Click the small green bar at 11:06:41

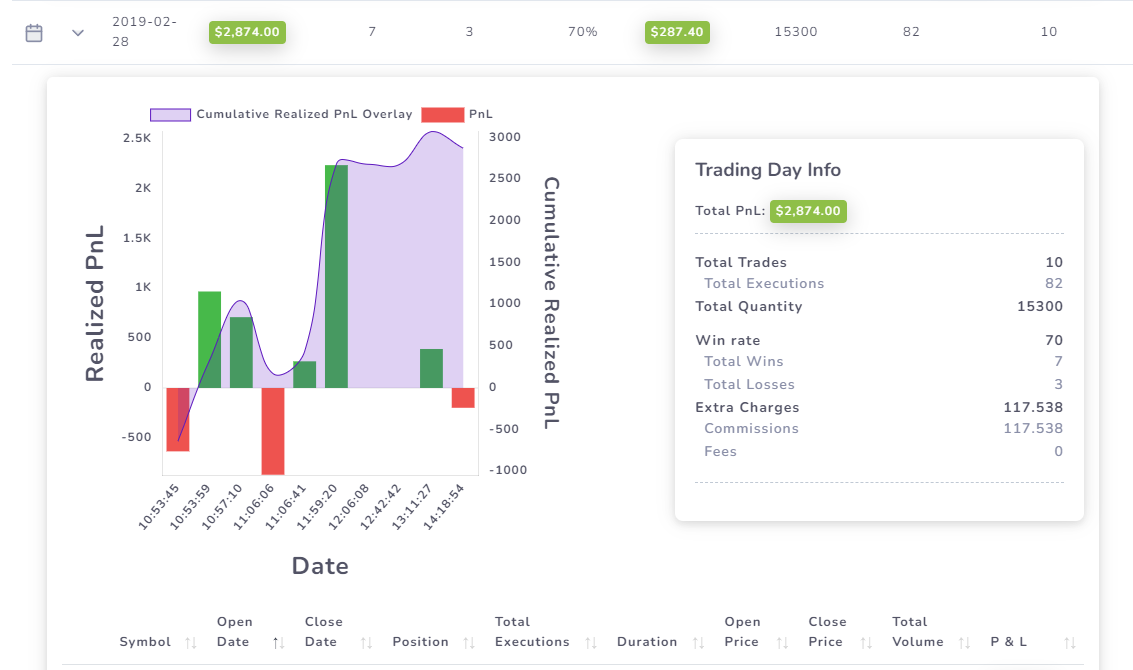tap(305, 374)
